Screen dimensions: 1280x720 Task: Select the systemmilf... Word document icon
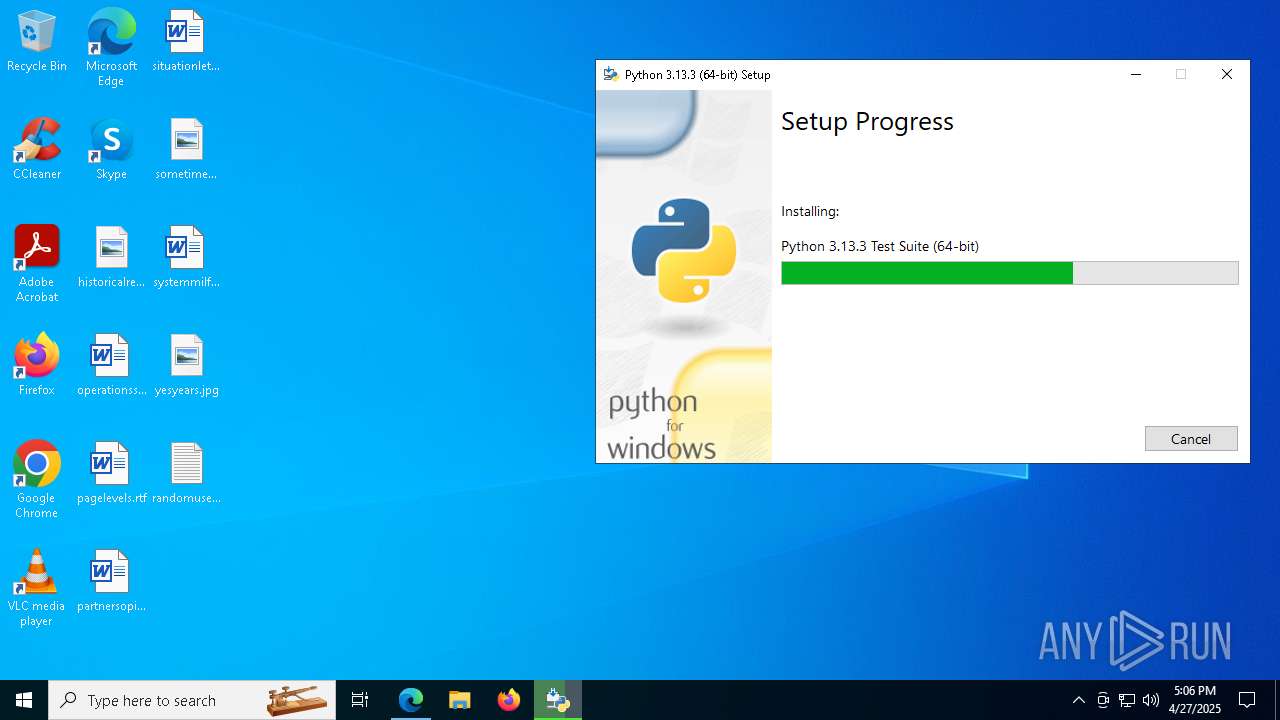[186, 258]
